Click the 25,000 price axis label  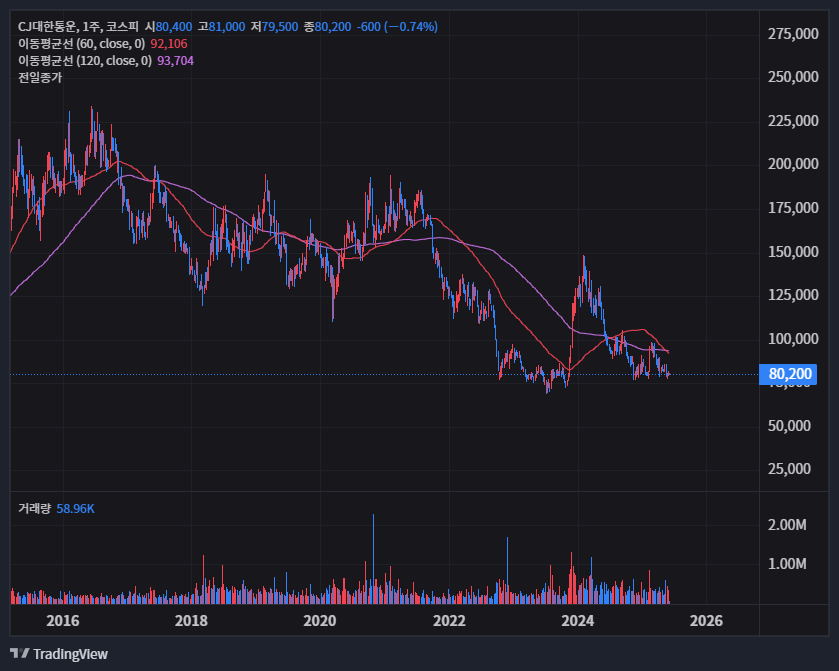click(x=789, y=469)
